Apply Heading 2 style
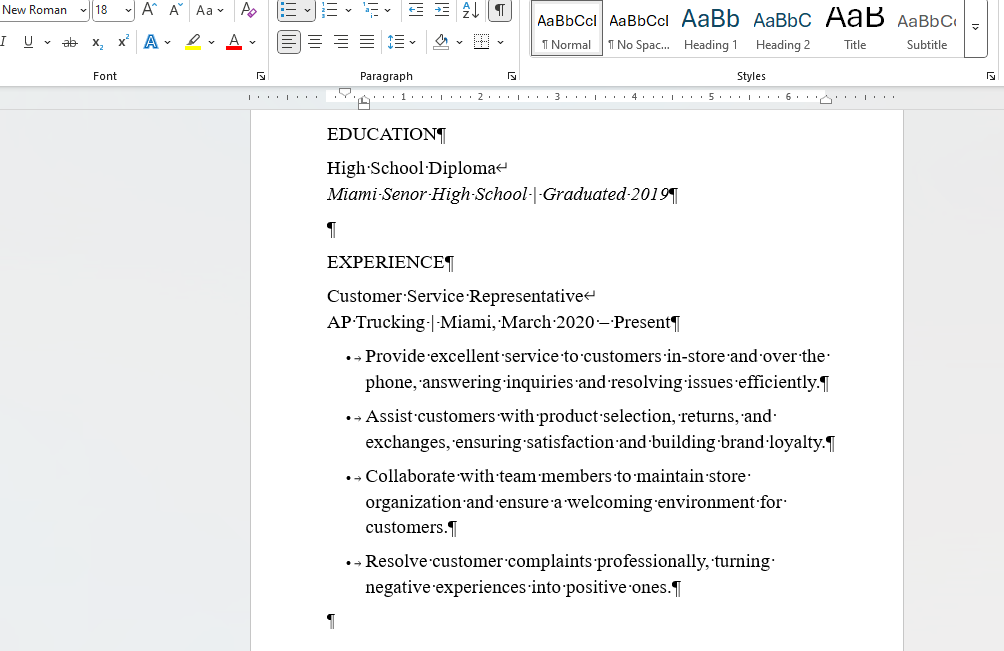Image resolution: width=1004 pixels, height=651 pixels. pyautogui.click(x=782, y=29)
